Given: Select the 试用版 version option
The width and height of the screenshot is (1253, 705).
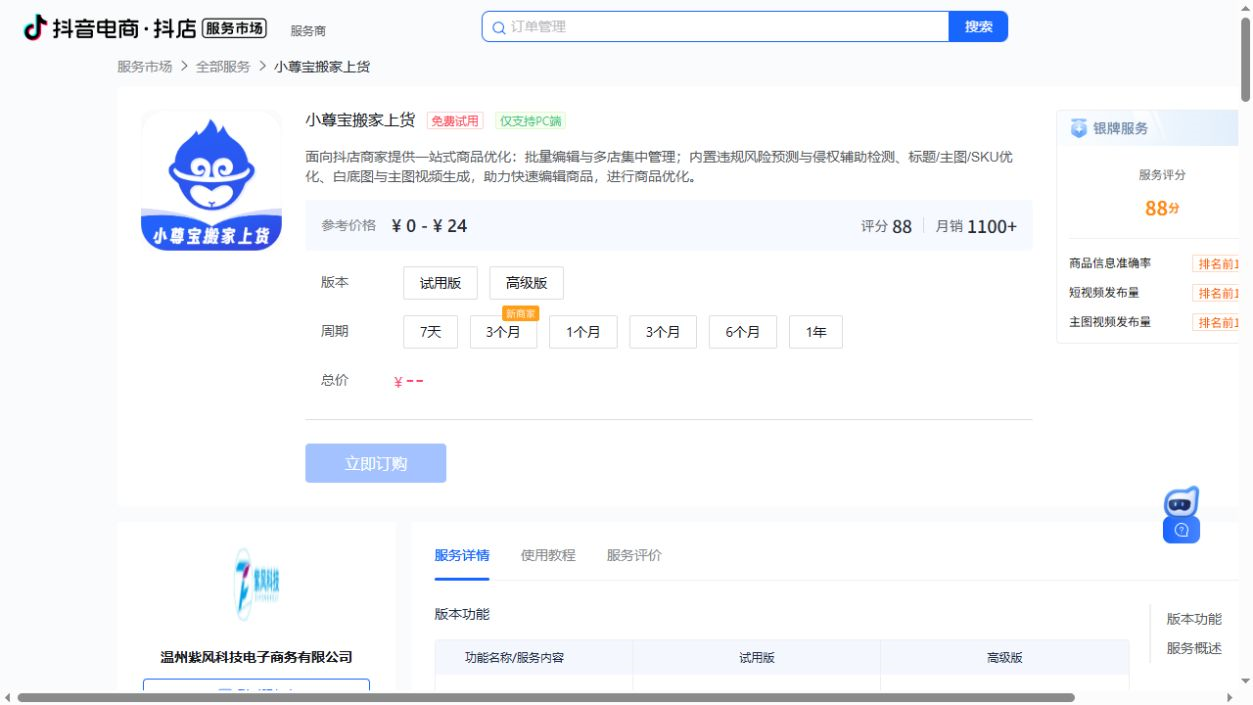Looking at the screenshot, I should pyautogui.click(x=440, y=283).
